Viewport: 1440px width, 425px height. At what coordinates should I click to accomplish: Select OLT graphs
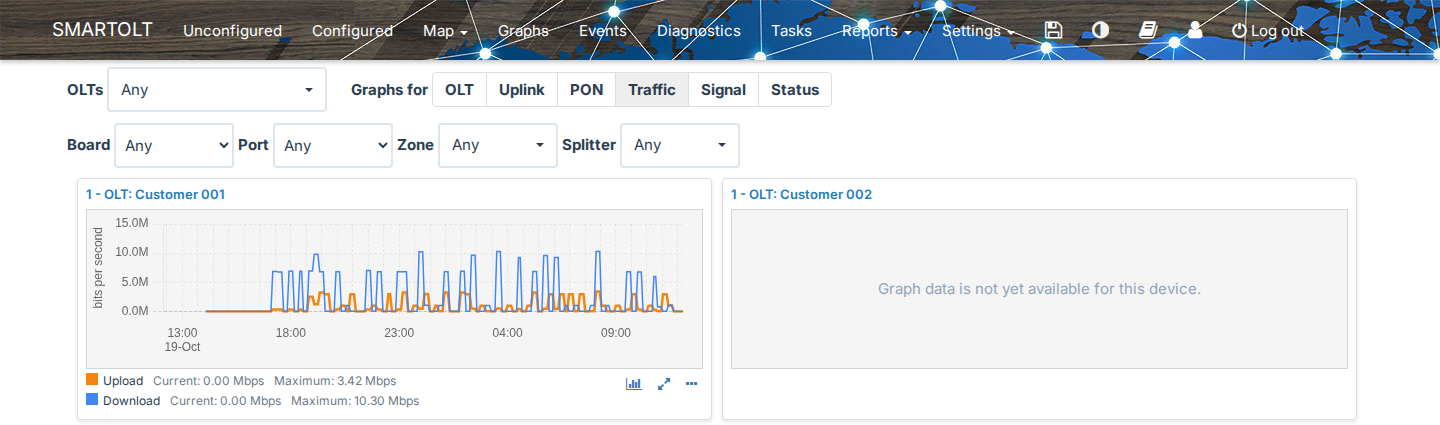459,90
